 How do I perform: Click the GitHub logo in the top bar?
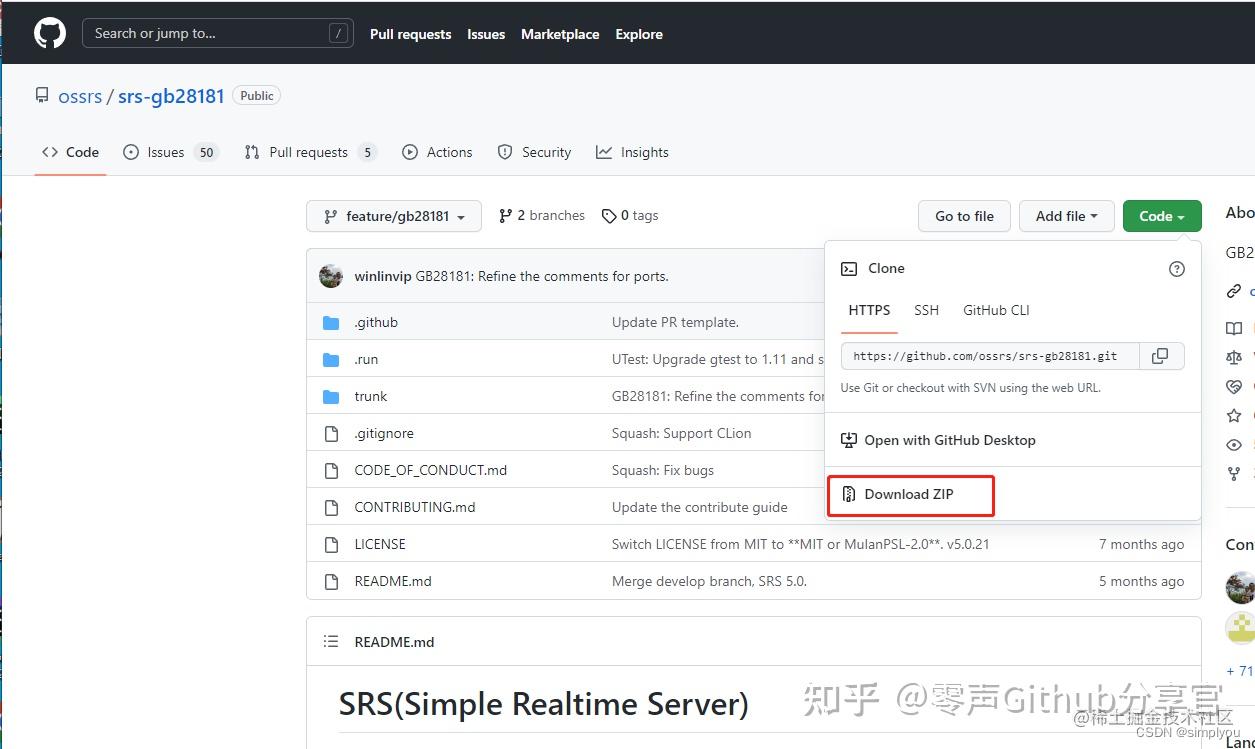click(49, 32)
